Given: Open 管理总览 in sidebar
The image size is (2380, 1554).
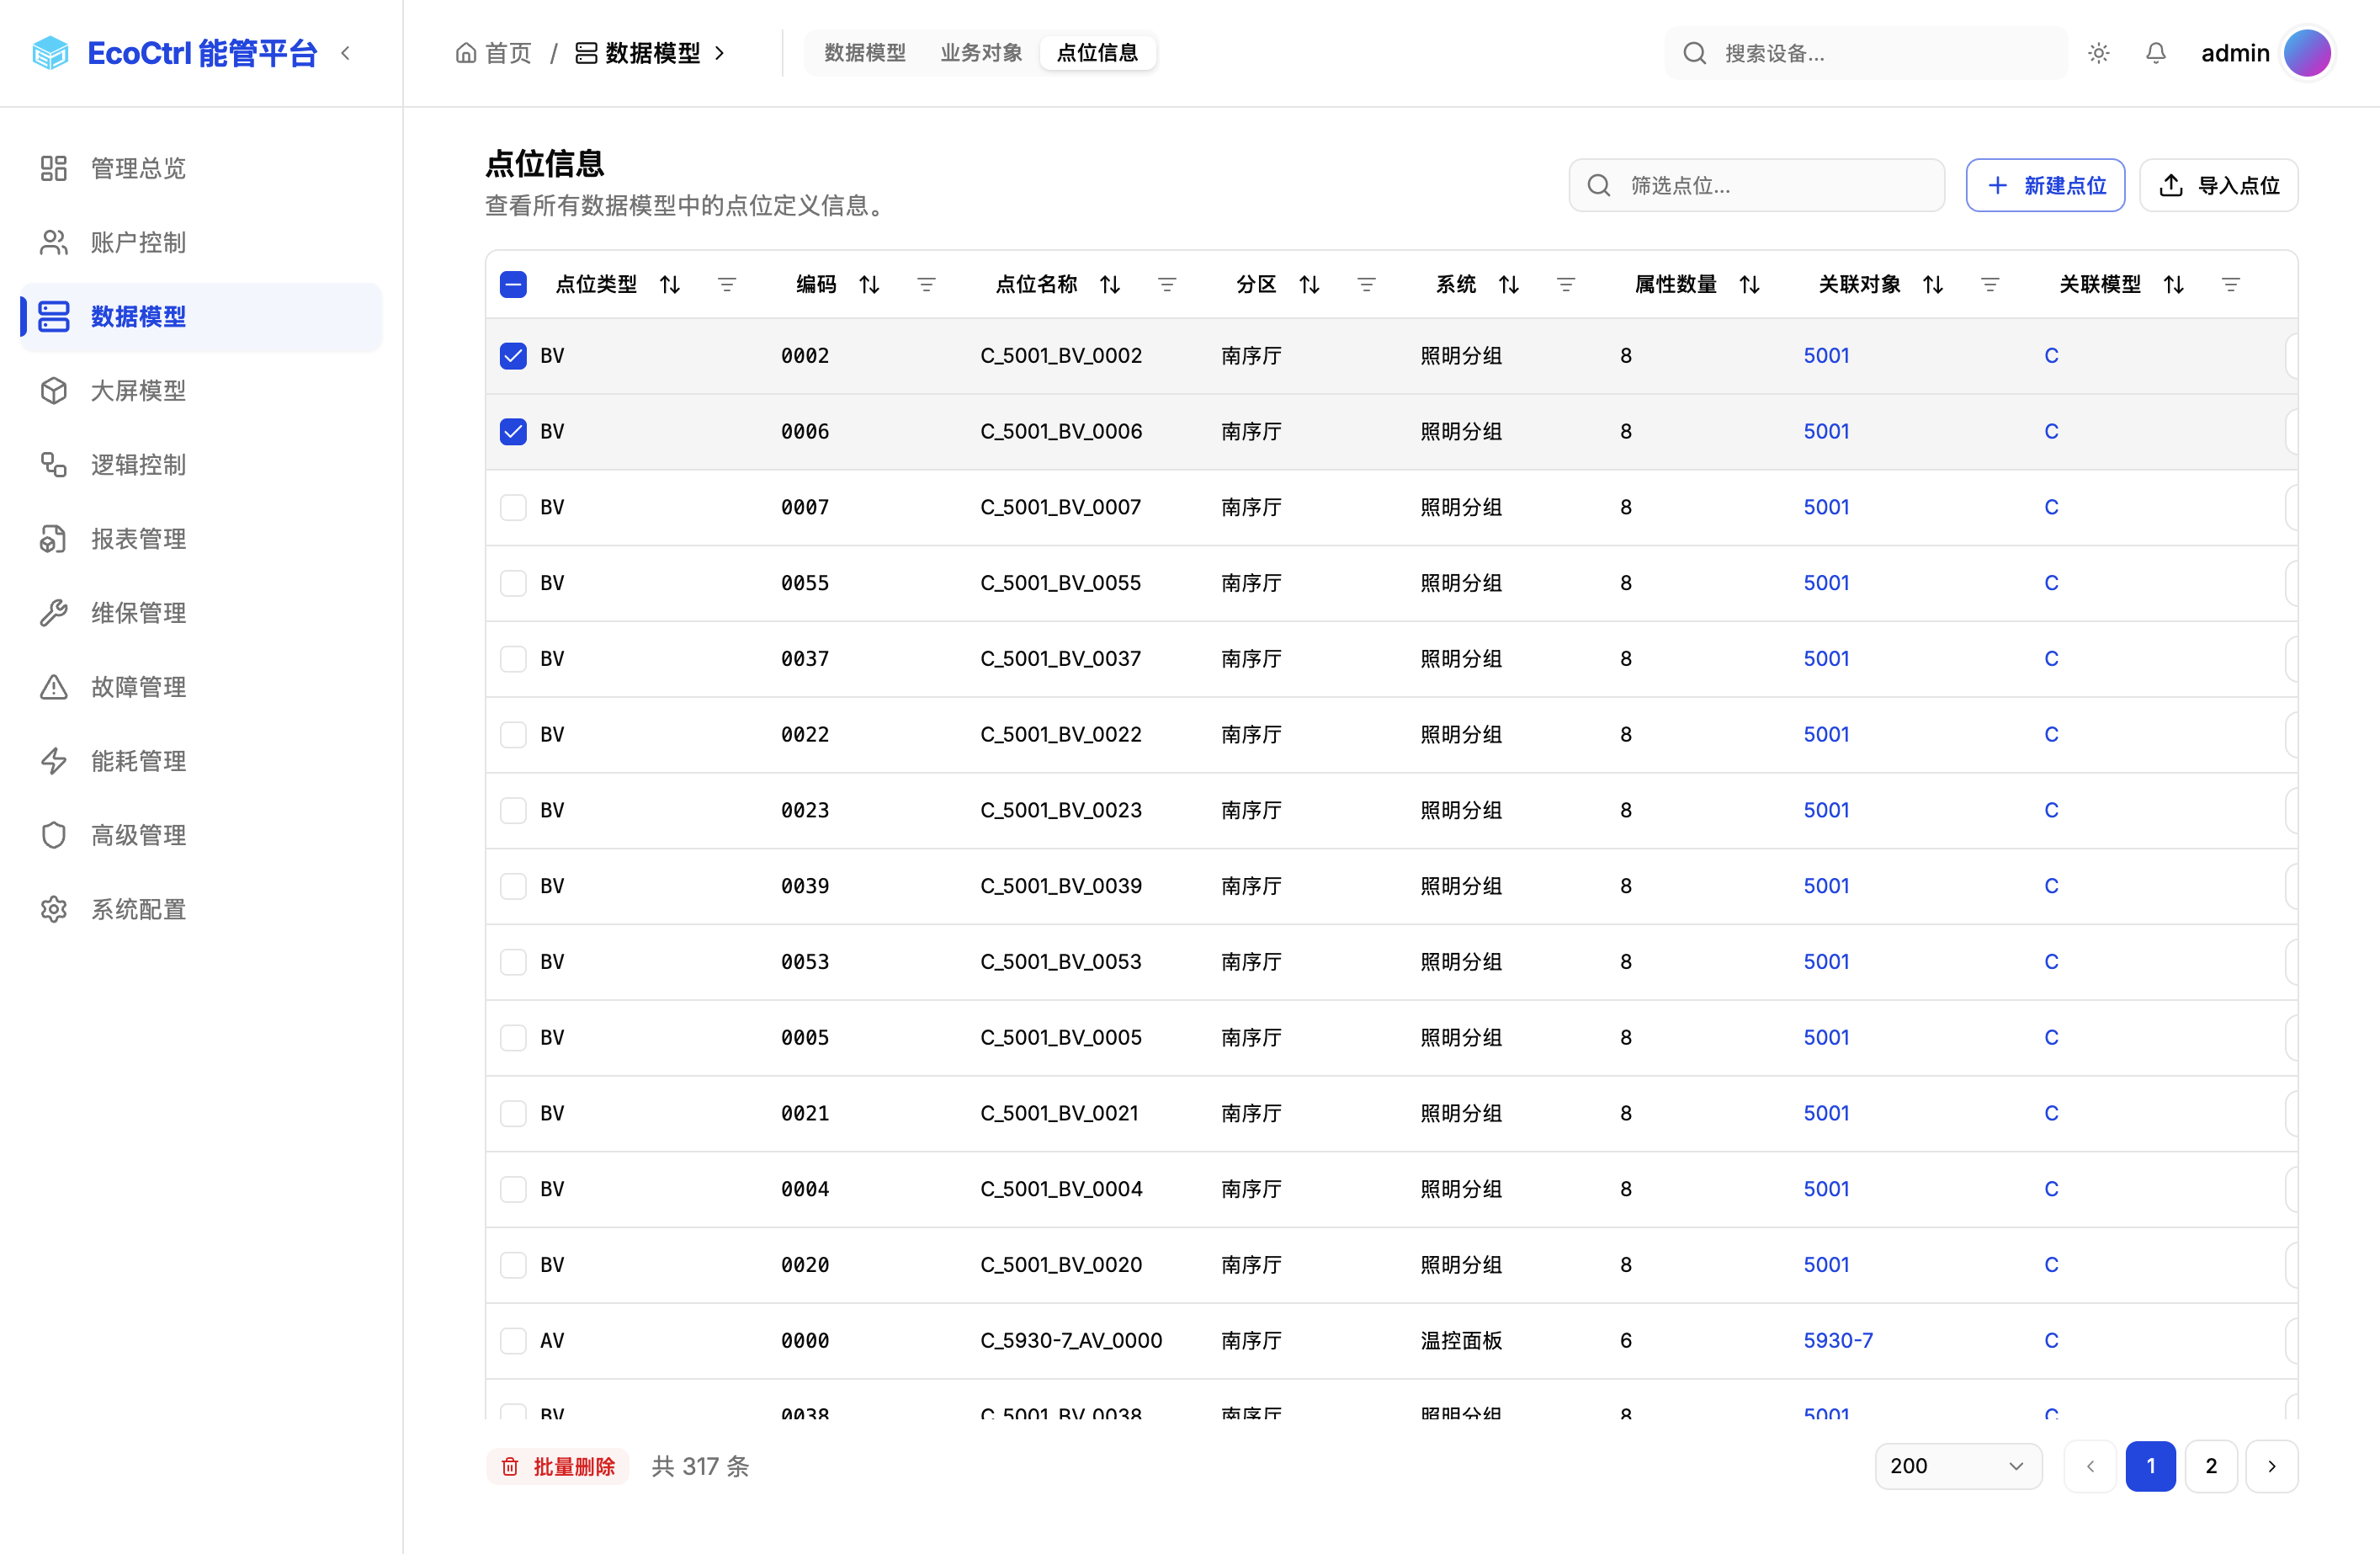Looking at the screenshot, I should [x=200, y=168].
